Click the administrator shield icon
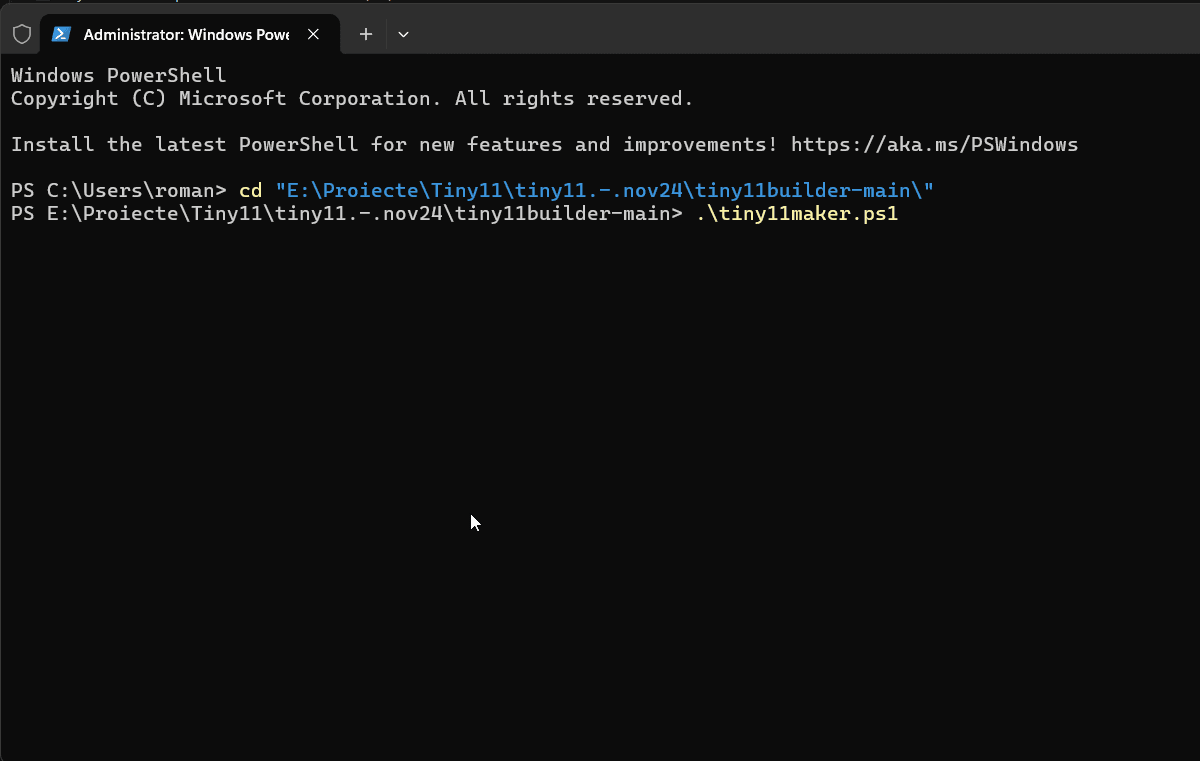 [21, 34]
